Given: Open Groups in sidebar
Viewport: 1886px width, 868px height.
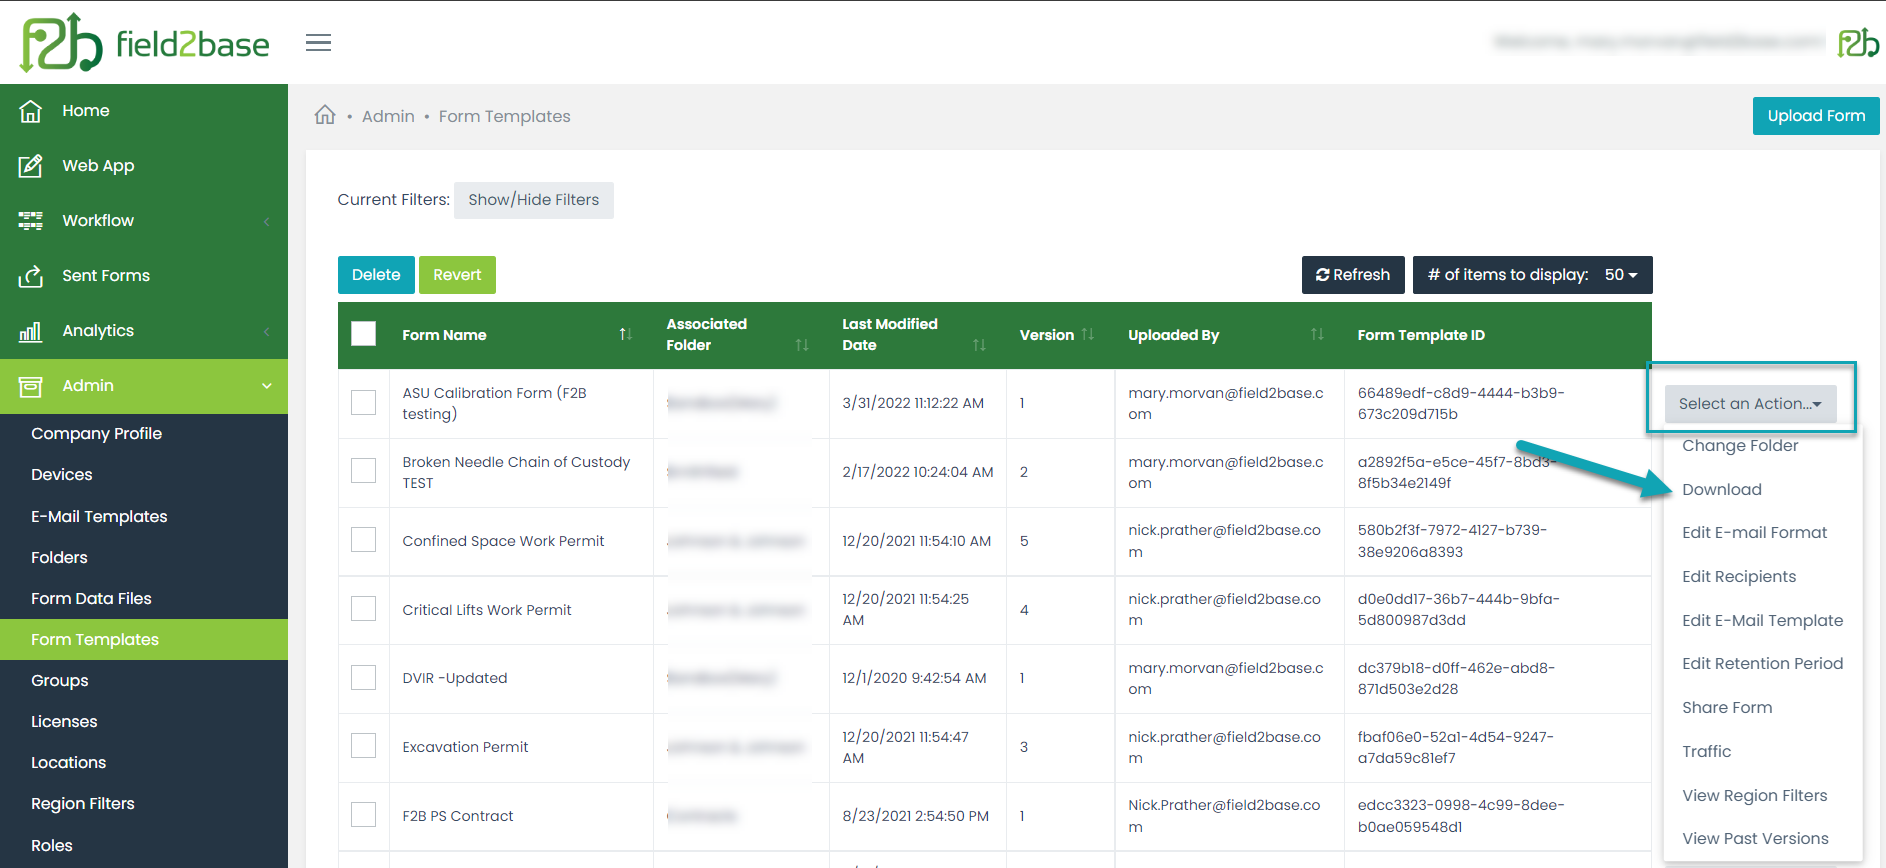Looking at the screenshot, I should tap(59, 680).
